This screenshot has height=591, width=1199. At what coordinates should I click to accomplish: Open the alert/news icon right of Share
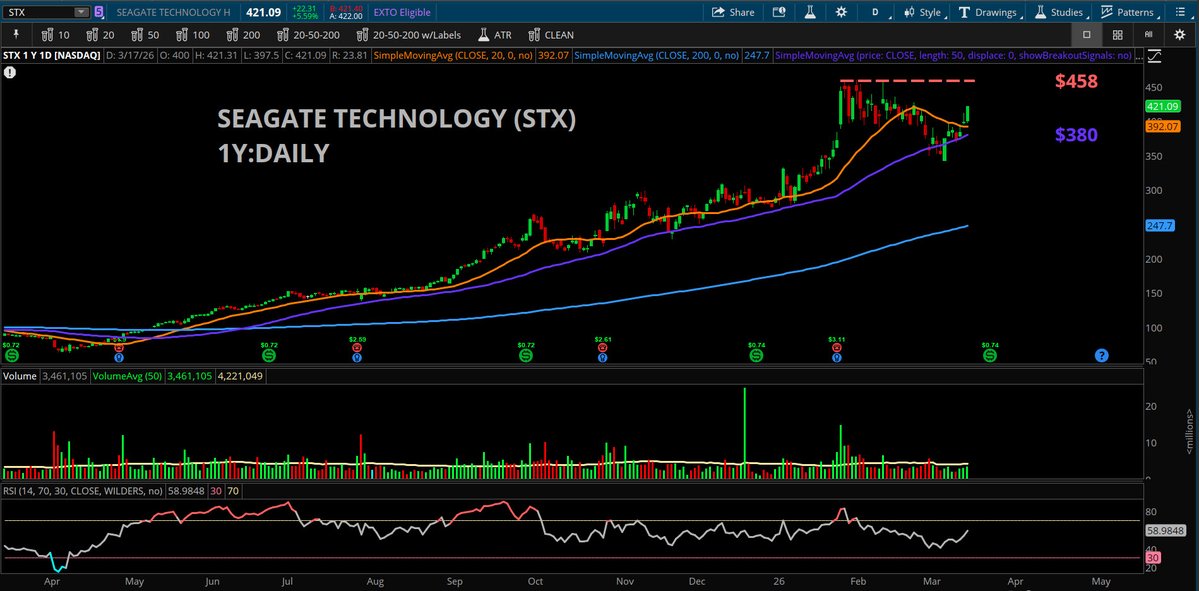[779, 12]
